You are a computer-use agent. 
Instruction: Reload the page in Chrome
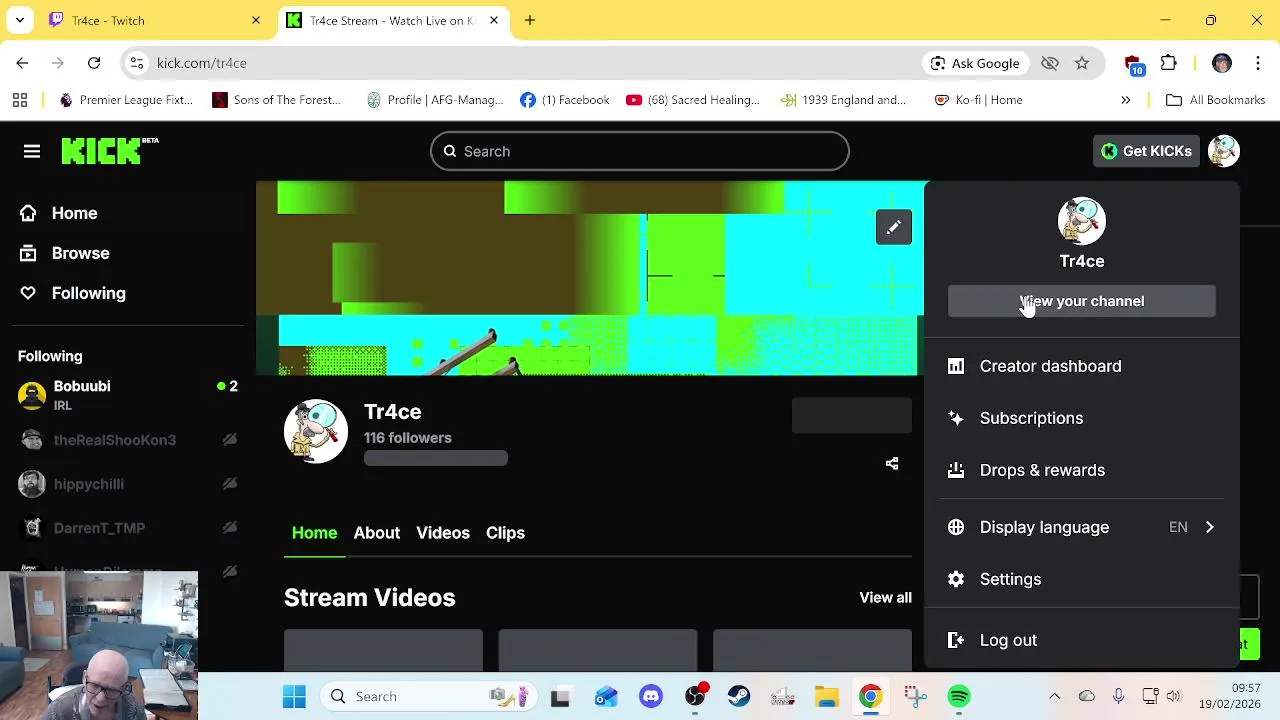click(94, 63)
